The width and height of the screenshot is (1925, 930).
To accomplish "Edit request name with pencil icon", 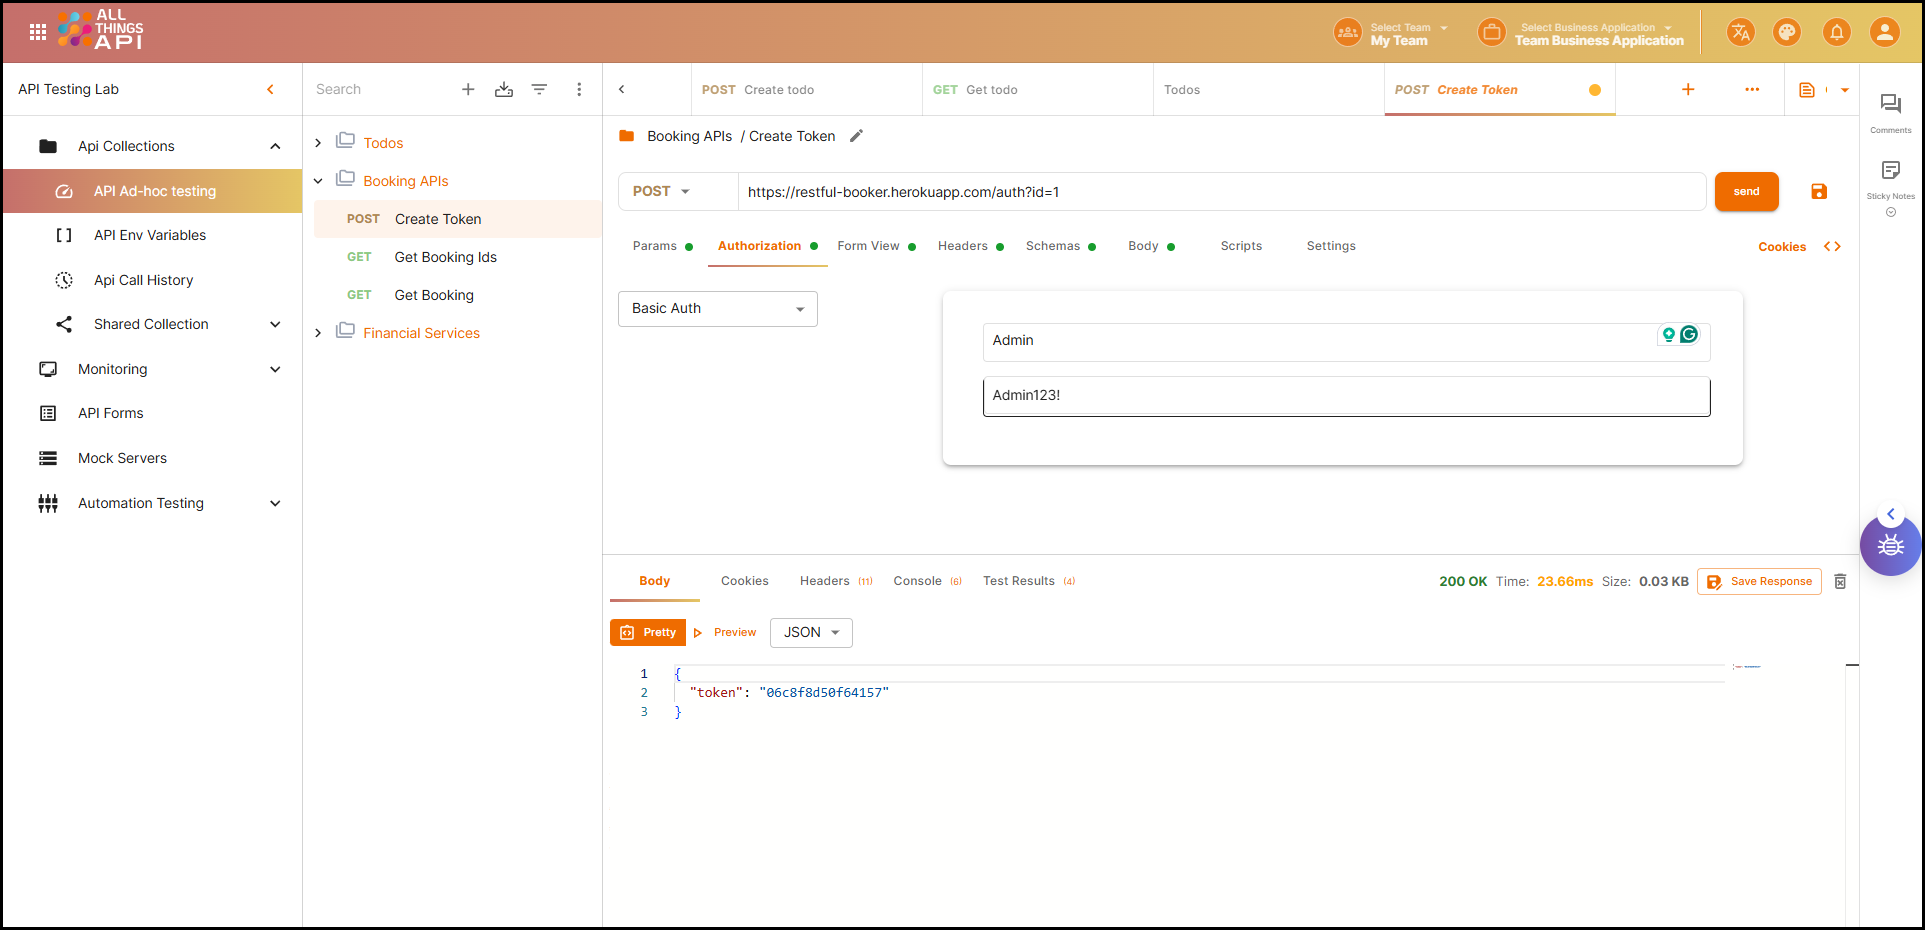I will (x=856, y=136).
